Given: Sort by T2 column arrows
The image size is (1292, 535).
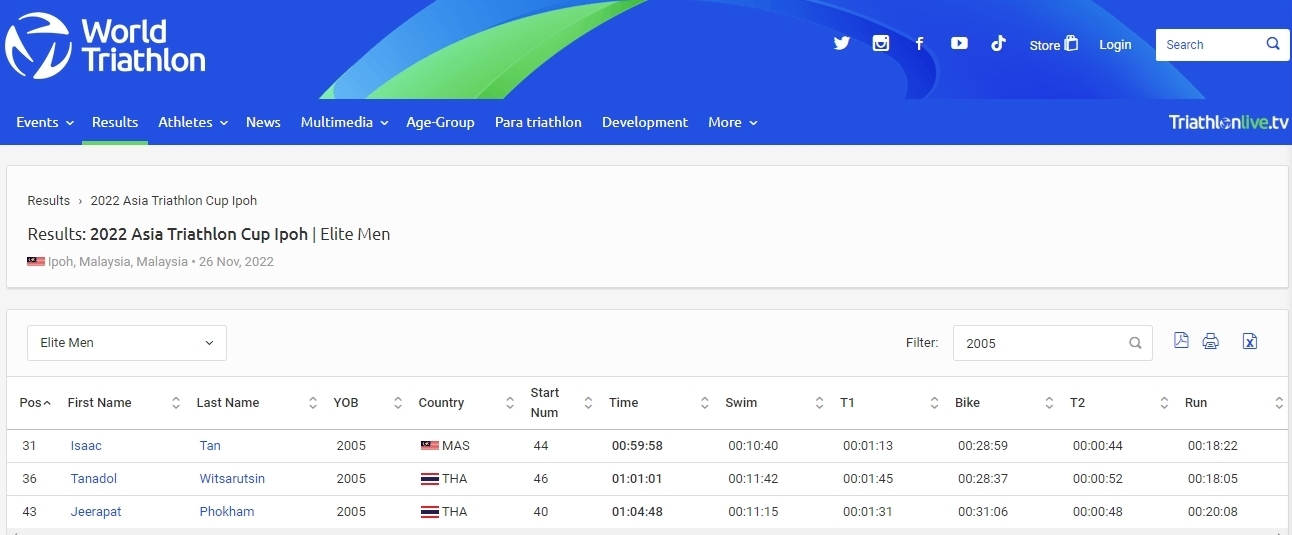Looking at the screenshot, I should point(1165,403).
